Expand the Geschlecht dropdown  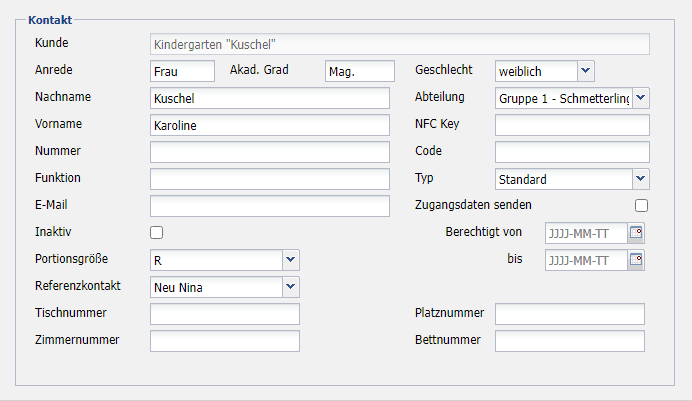coord(586,71)
